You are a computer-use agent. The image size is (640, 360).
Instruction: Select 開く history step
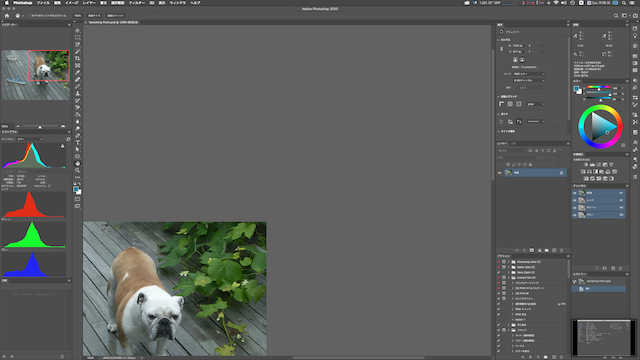[x=599, y=289]
